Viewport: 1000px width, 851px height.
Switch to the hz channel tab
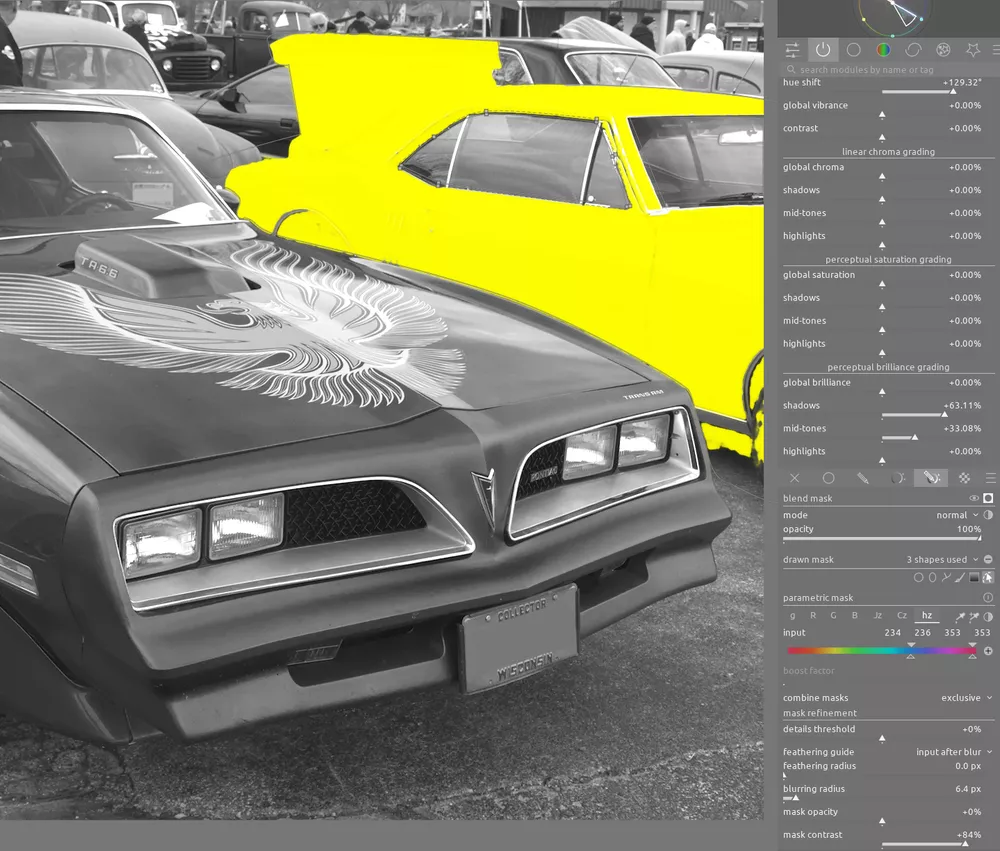[x=927, y=616]
